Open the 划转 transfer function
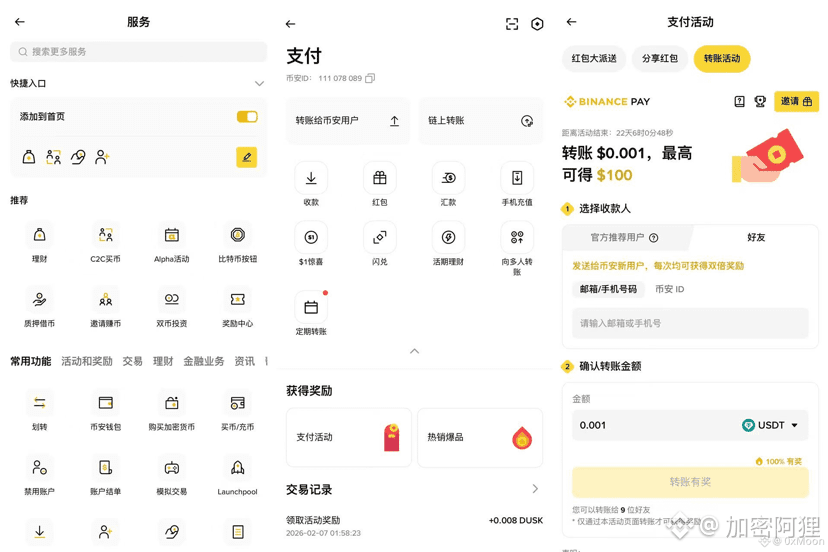The height and width of the screenshot is (552, 828). click(40, 410)
